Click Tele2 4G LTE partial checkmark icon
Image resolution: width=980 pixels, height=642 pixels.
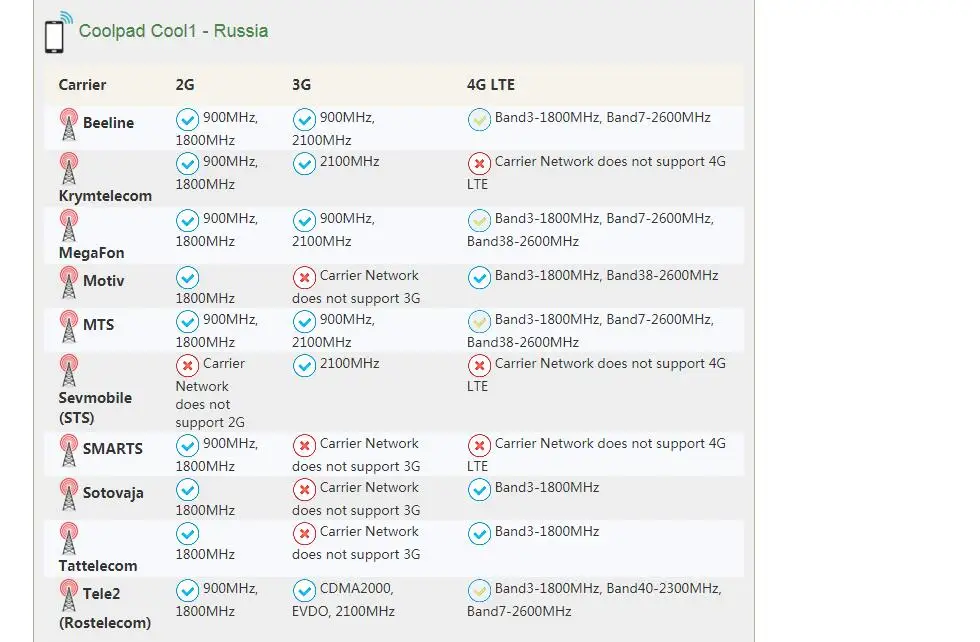[479, 591]
